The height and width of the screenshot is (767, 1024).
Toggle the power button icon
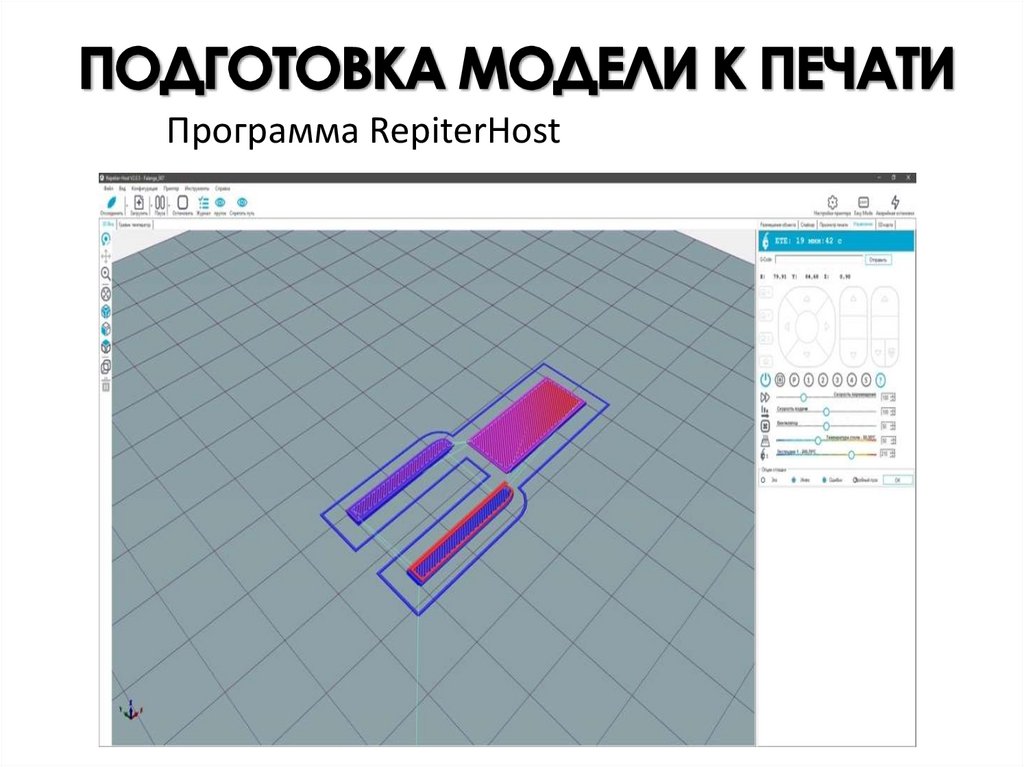pos(765,380)
